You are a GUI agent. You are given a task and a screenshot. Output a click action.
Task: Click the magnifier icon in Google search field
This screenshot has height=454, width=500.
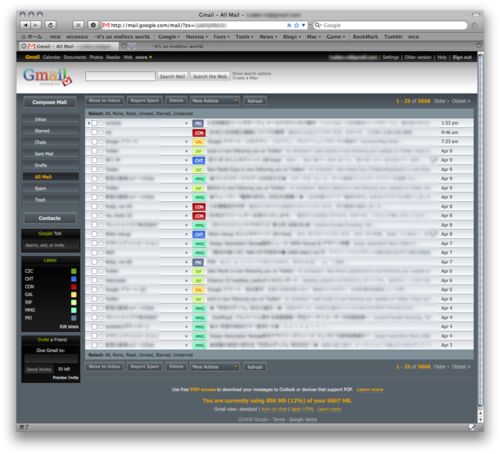tap(318, 25)
